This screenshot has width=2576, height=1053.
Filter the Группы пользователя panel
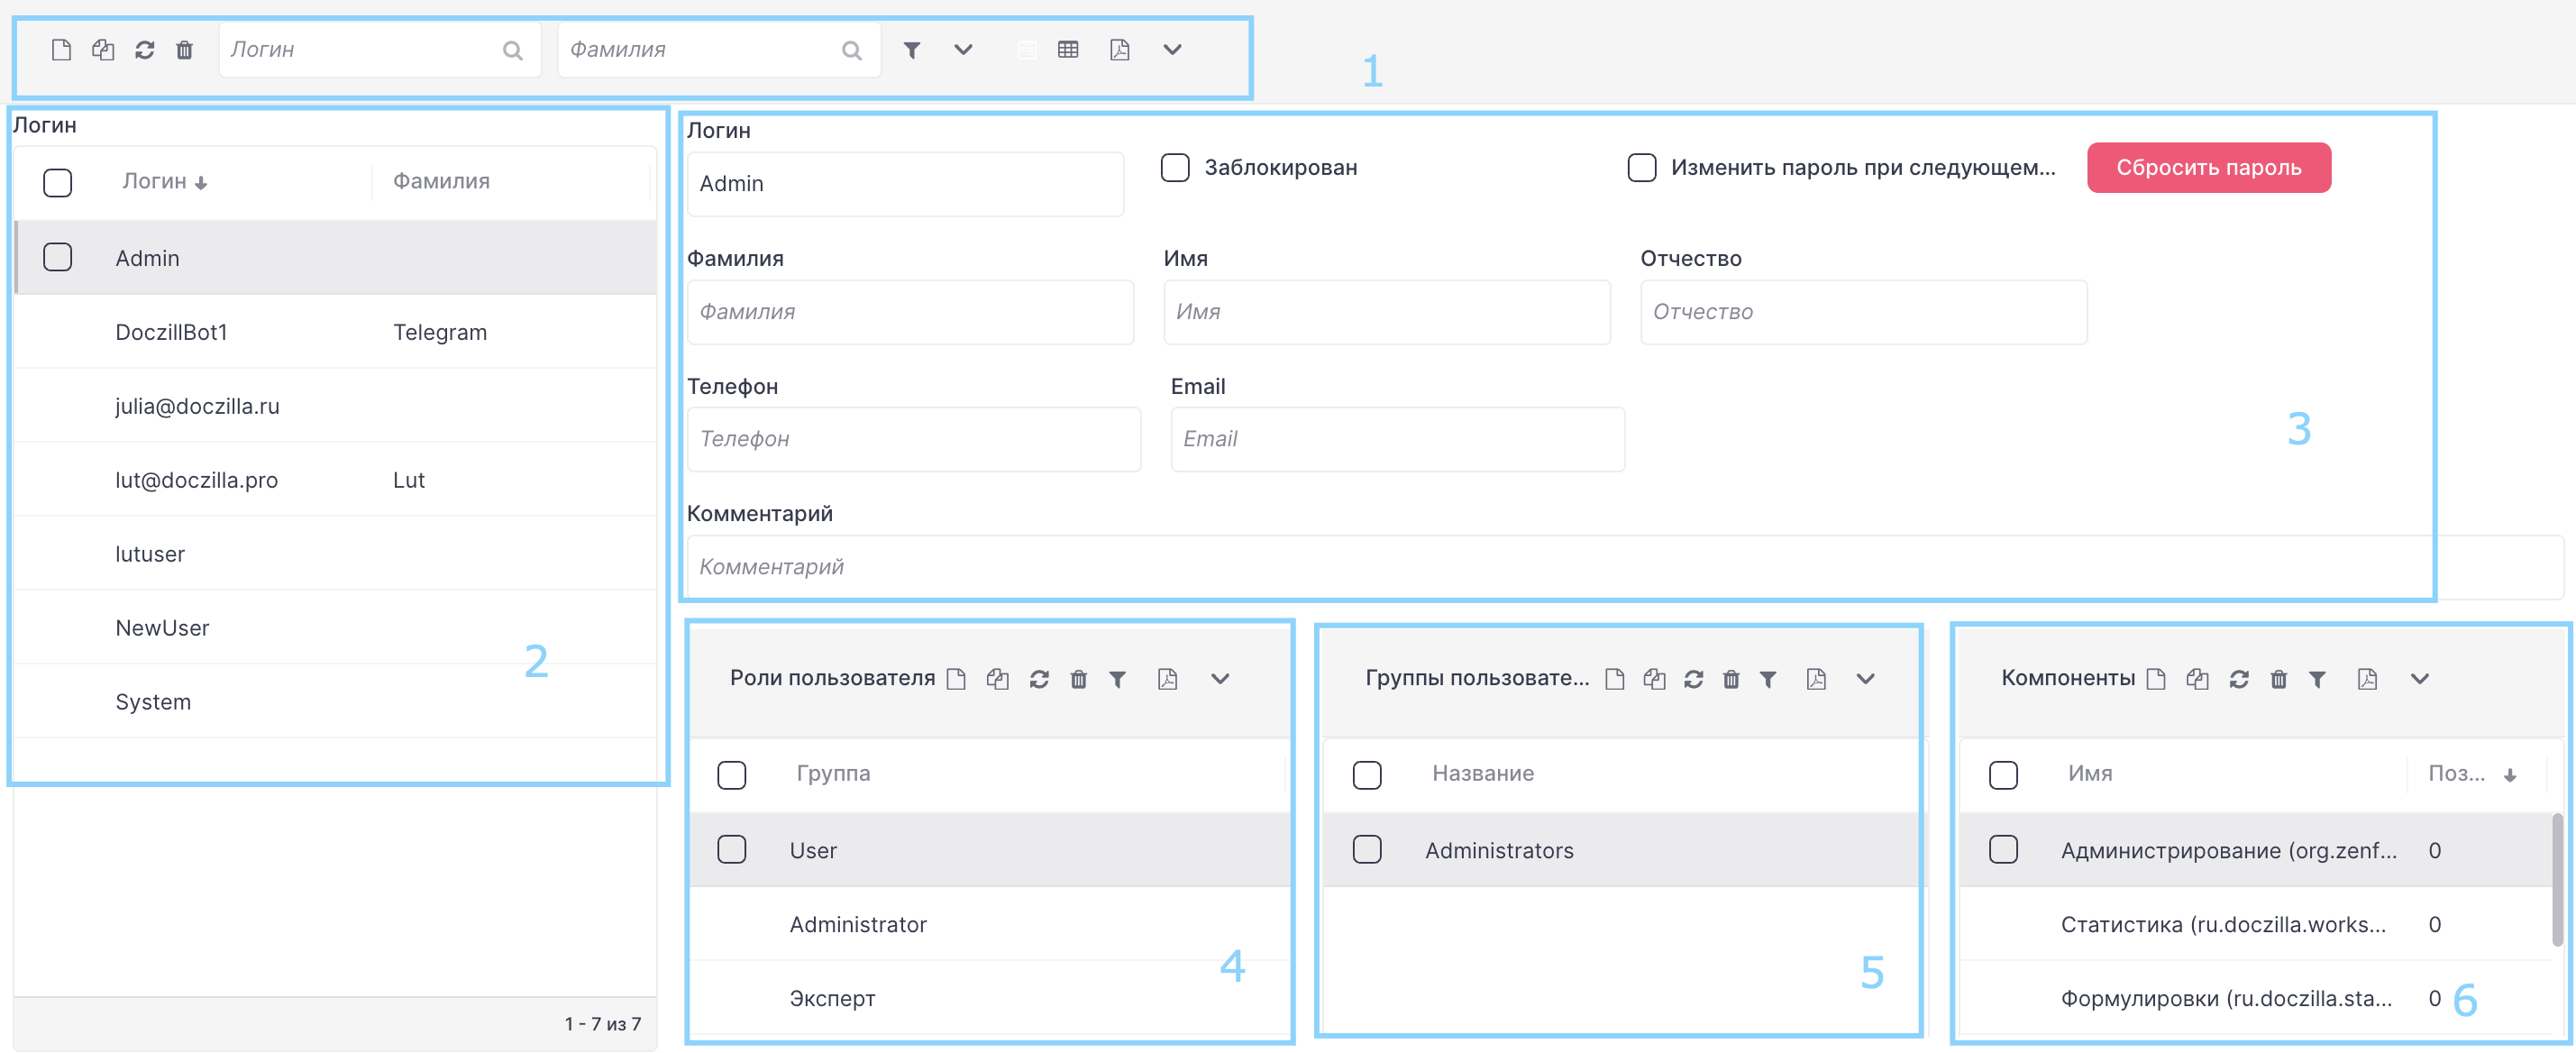pyautogui.click(x=1768, y=679)
